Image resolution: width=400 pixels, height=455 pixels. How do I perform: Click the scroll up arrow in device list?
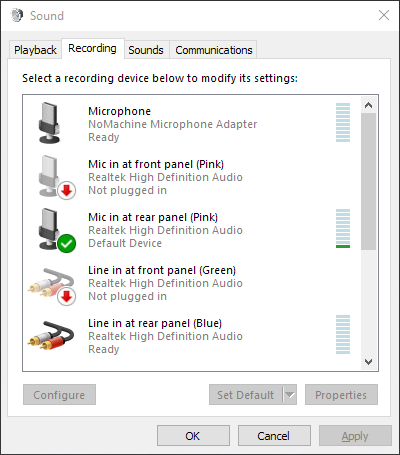point(368,105)
